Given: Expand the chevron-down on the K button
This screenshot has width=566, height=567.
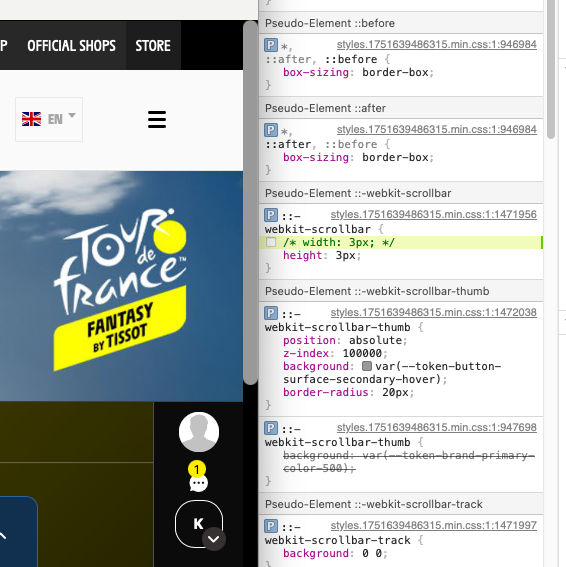Looking at the screenshot, I should click(214, 539).
